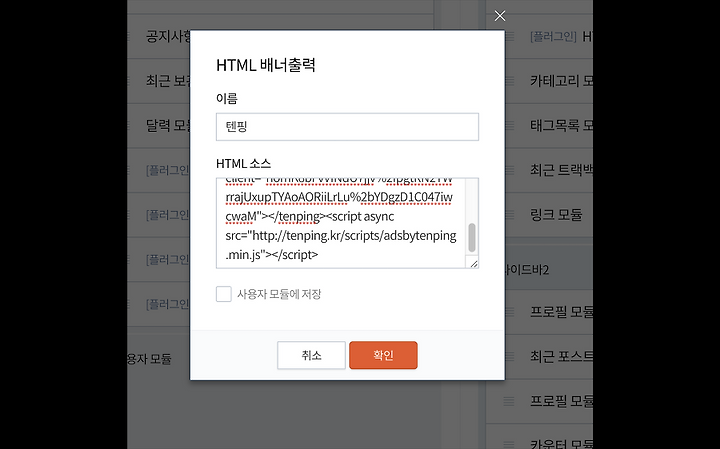
Task: Click the 이름 input field containing 텐핑
Action: point(347,127)
